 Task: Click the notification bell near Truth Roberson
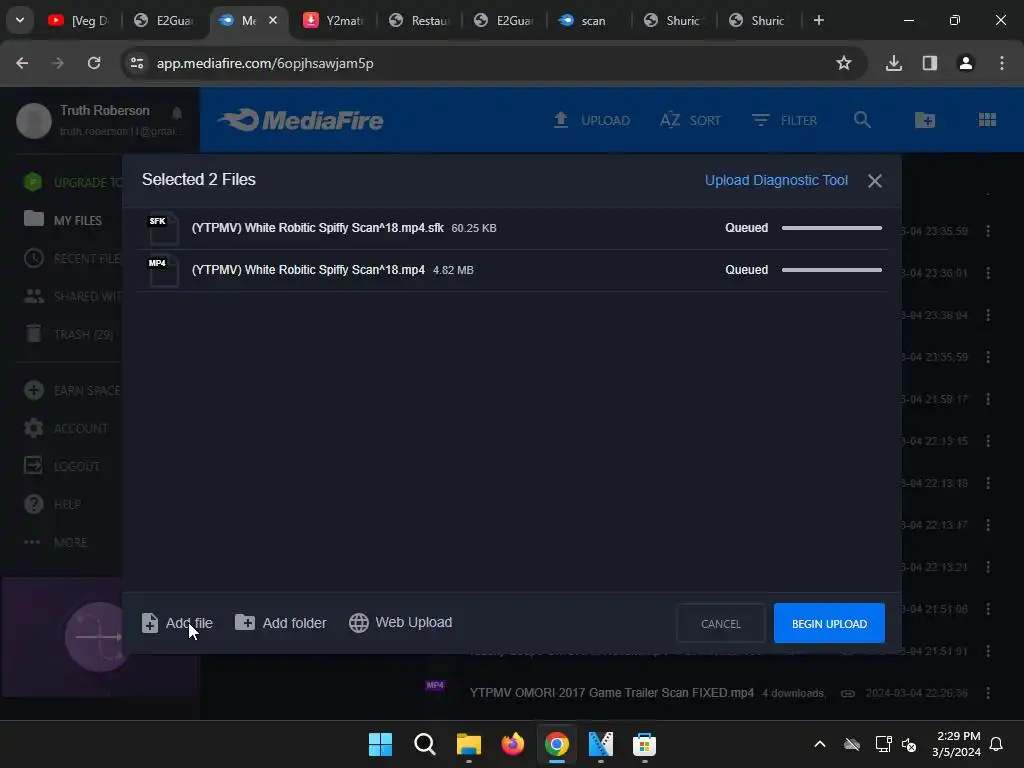click(x=177, y=113)
